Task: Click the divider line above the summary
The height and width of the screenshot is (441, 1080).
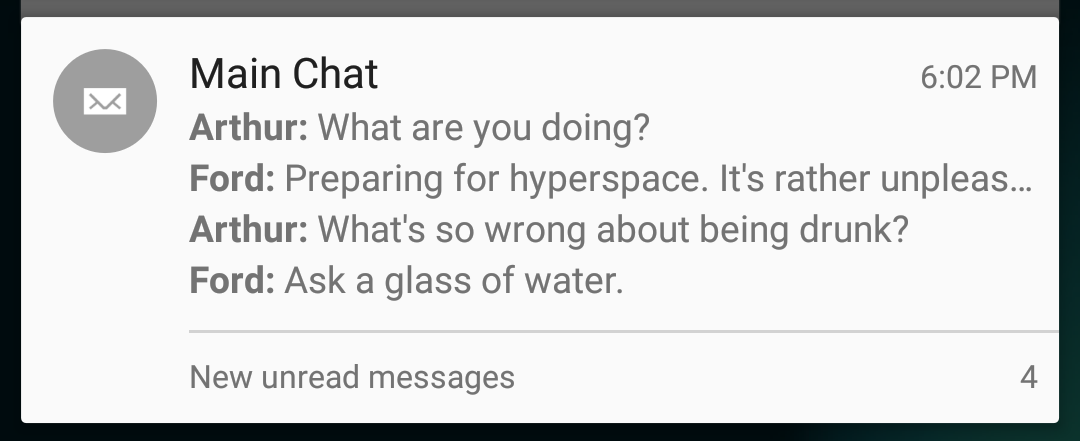Action: 623,331
